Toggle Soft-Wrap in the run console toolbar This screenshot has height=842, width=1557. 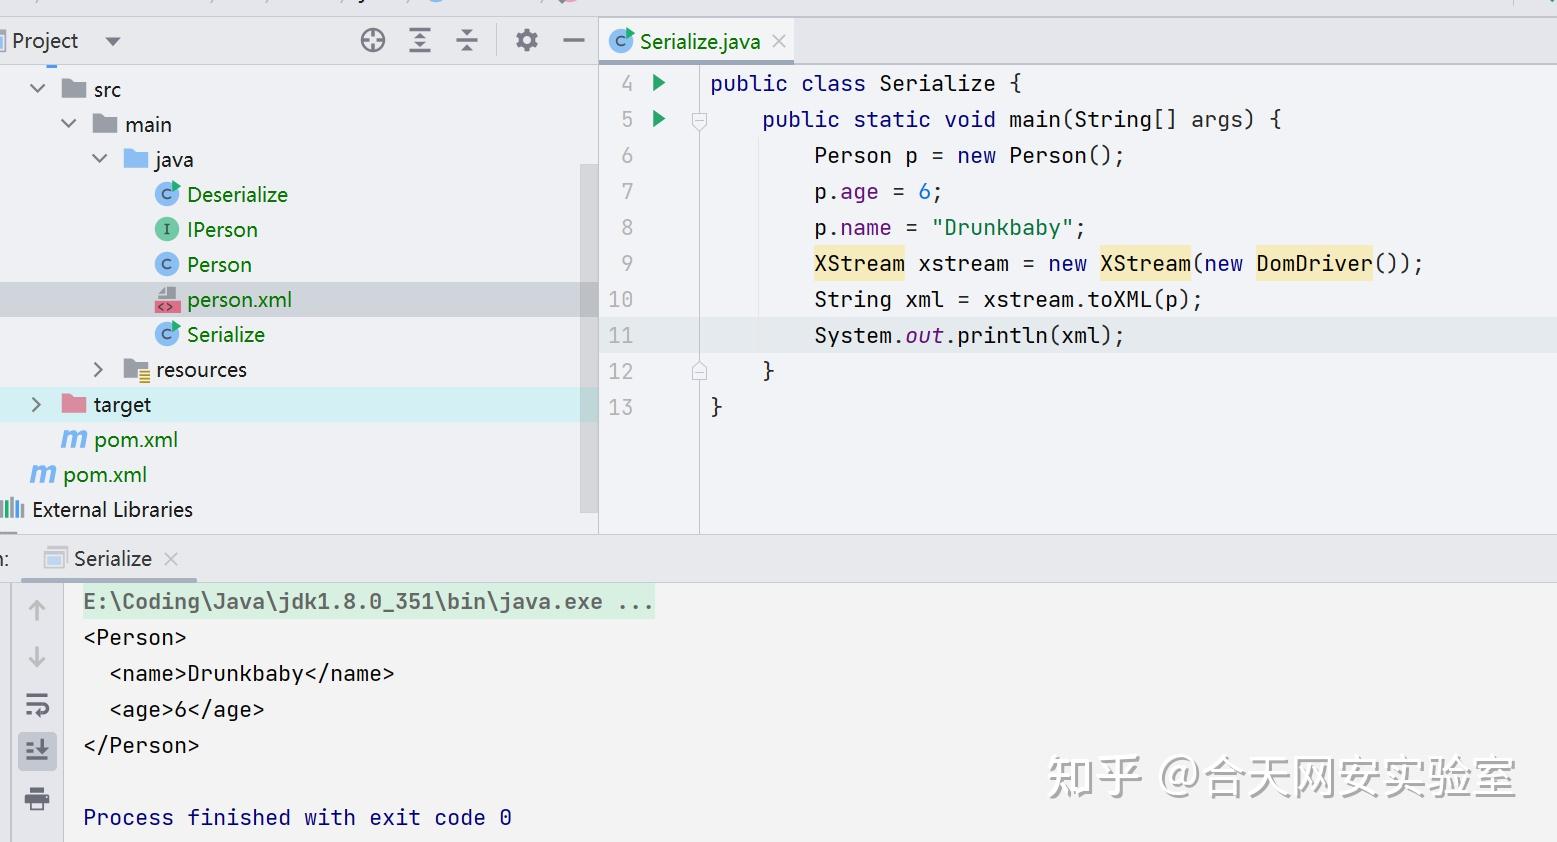(37, 704)
